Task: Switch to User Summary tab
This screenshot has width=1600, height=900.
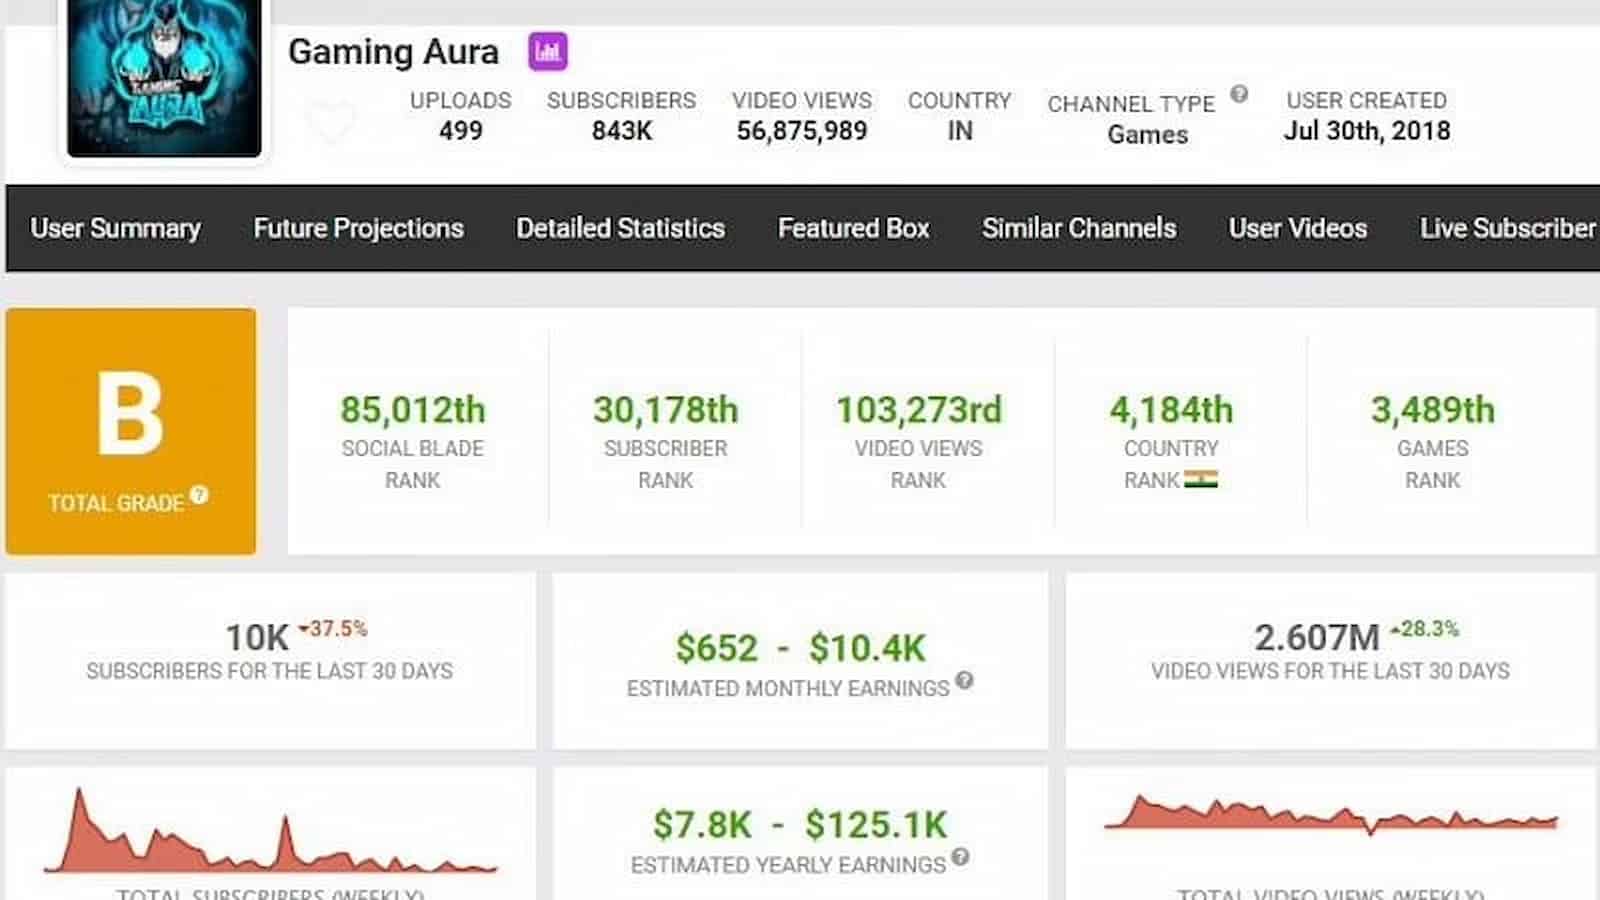Action: [x=115, y=228]
